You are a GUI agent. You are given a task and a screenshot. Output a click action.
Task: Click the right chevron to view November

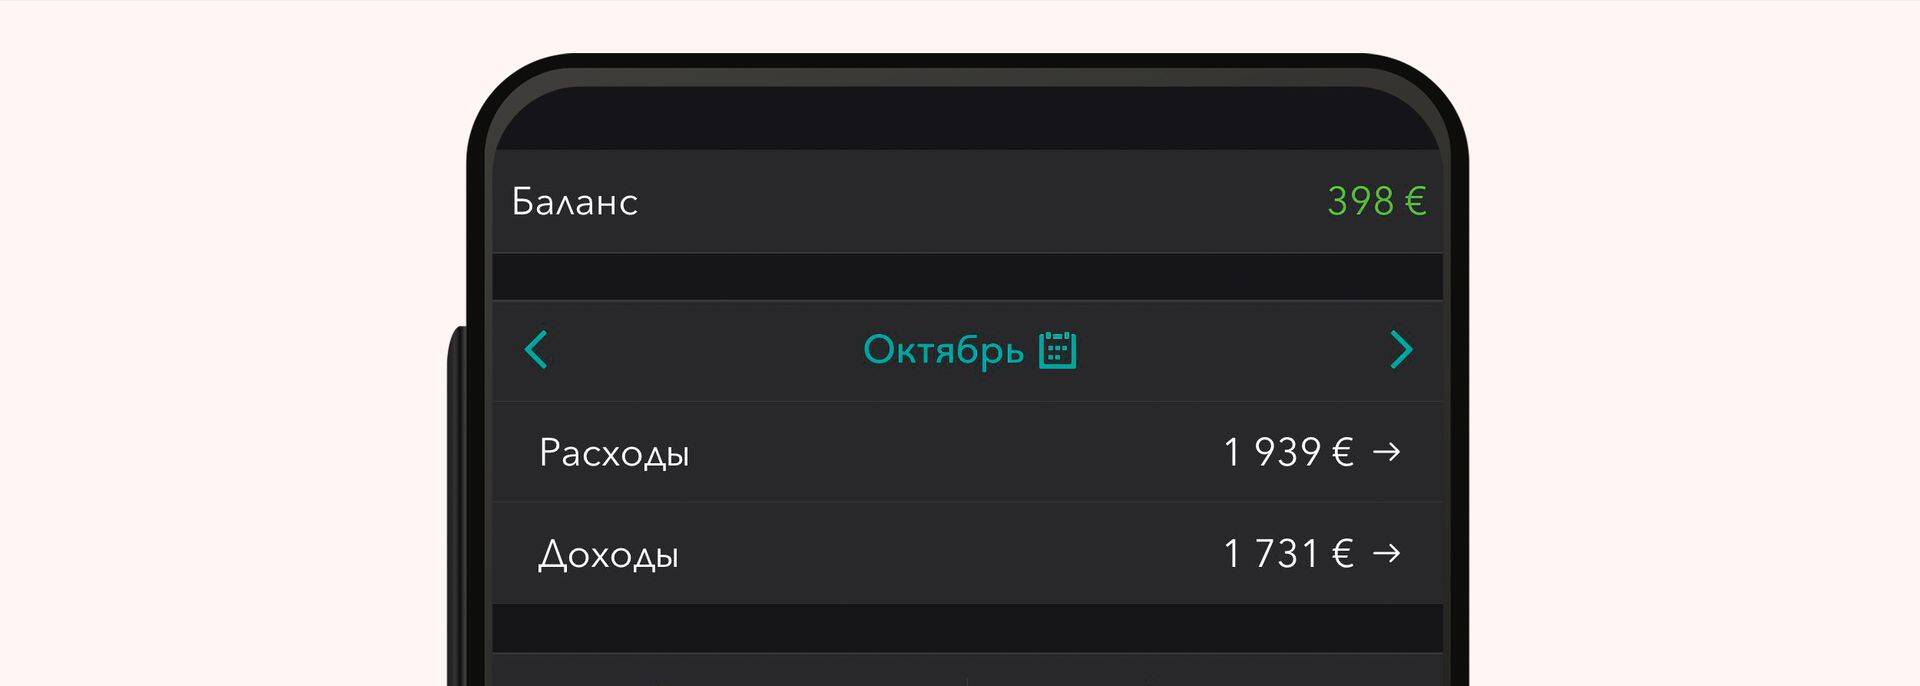1402,350
